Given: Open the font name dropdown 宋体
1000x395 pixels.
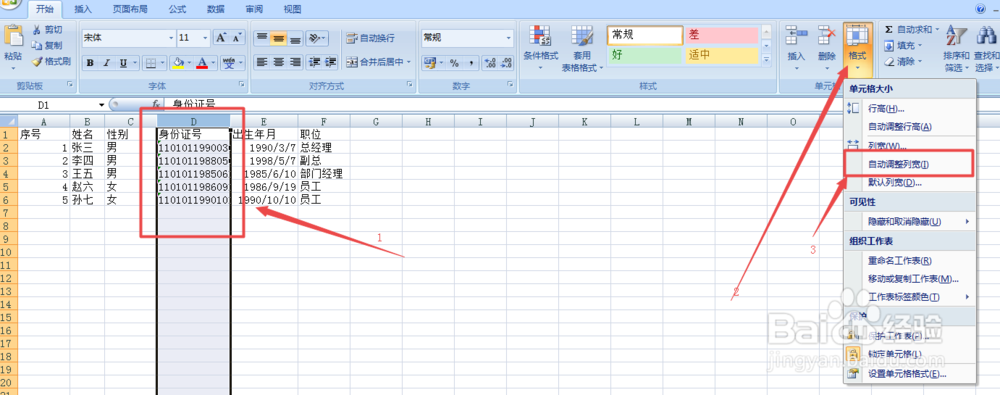Looking at the screenshot, I should (171, 38).
